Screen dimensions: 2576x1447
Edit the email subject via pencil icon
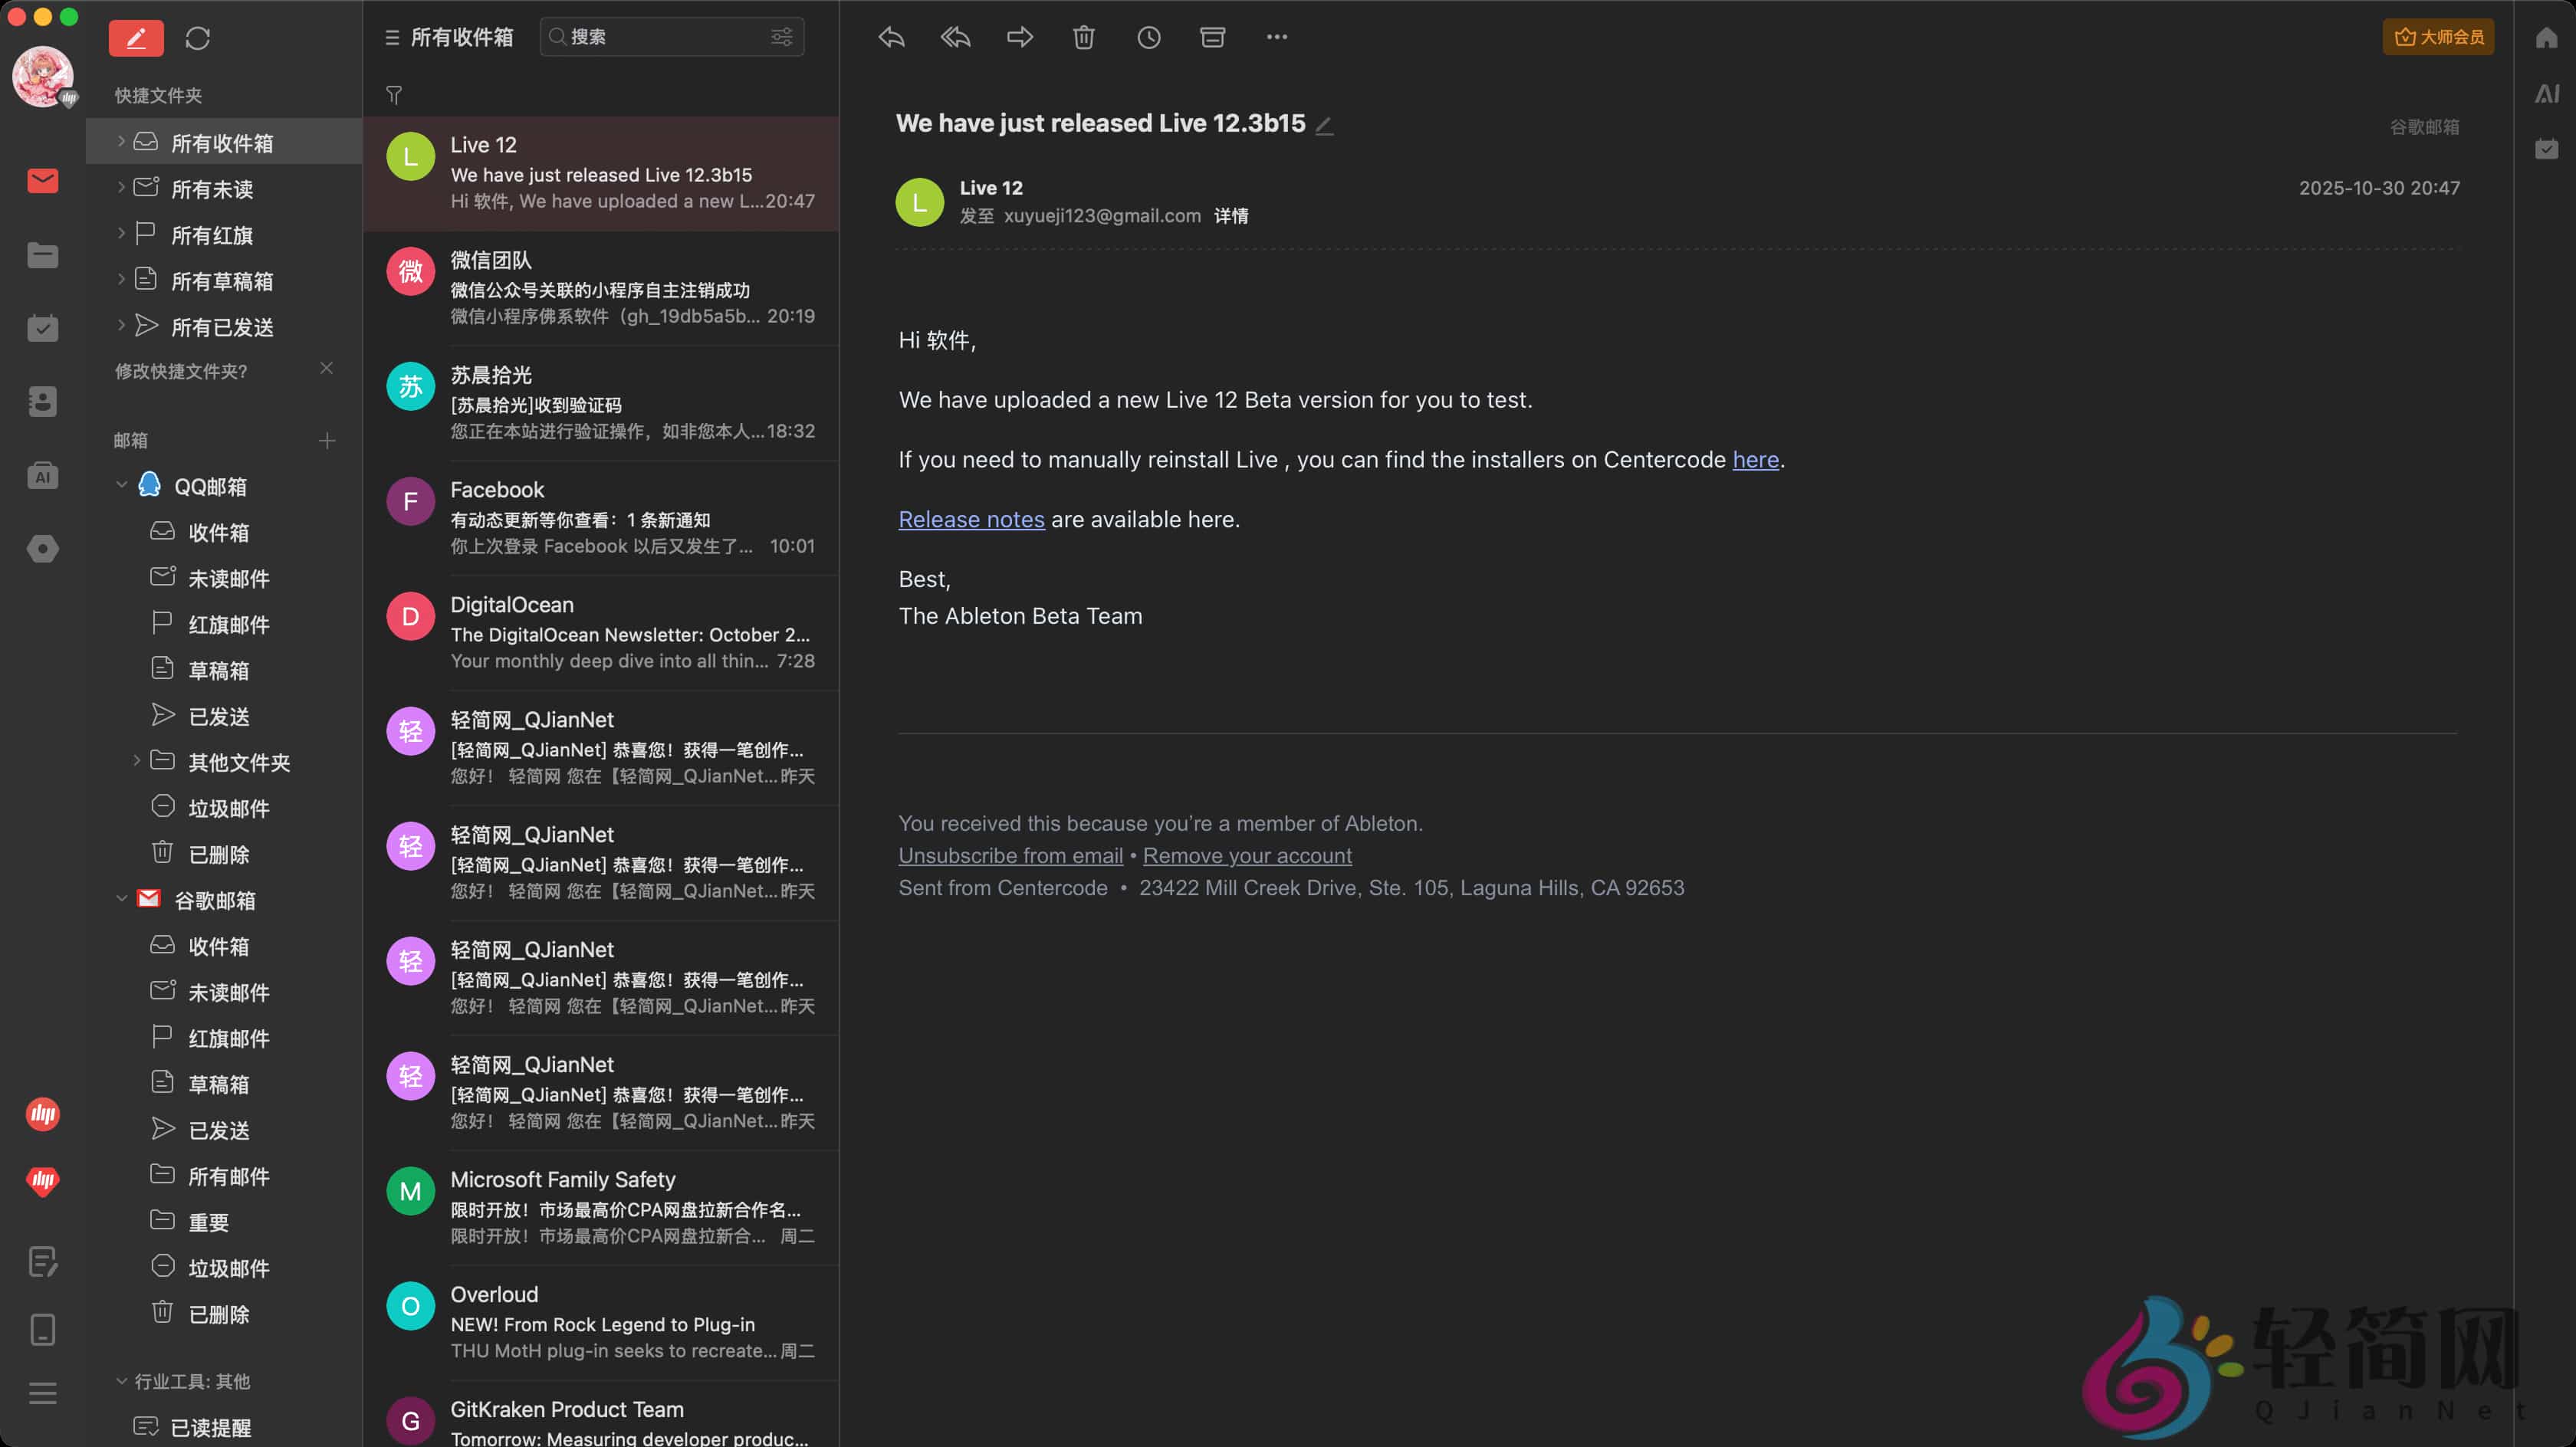pyautogui.click(x=1323, y=125)
